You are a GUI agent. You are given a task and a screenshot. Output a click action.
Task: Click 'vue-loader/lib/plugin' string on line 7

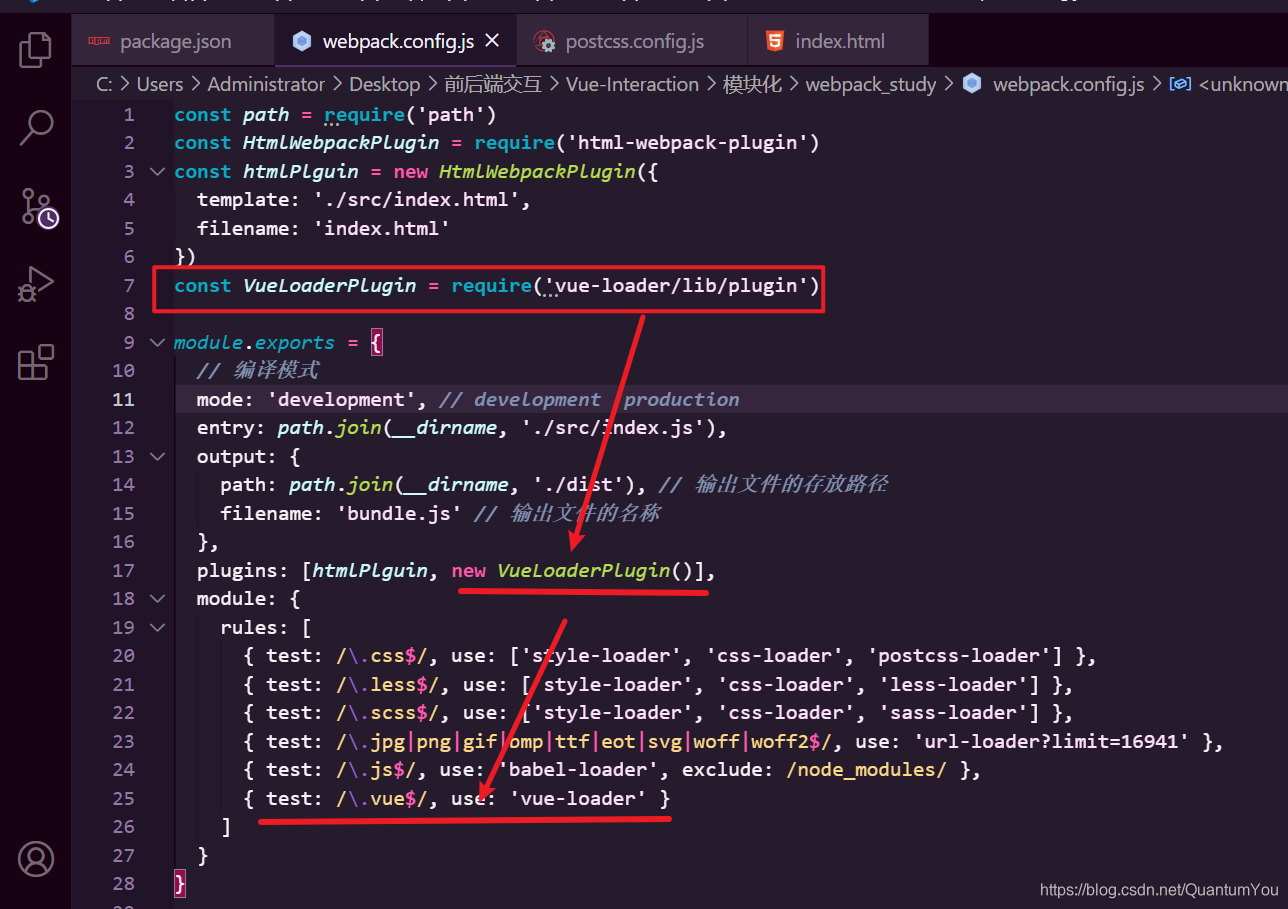click(676, 285)
